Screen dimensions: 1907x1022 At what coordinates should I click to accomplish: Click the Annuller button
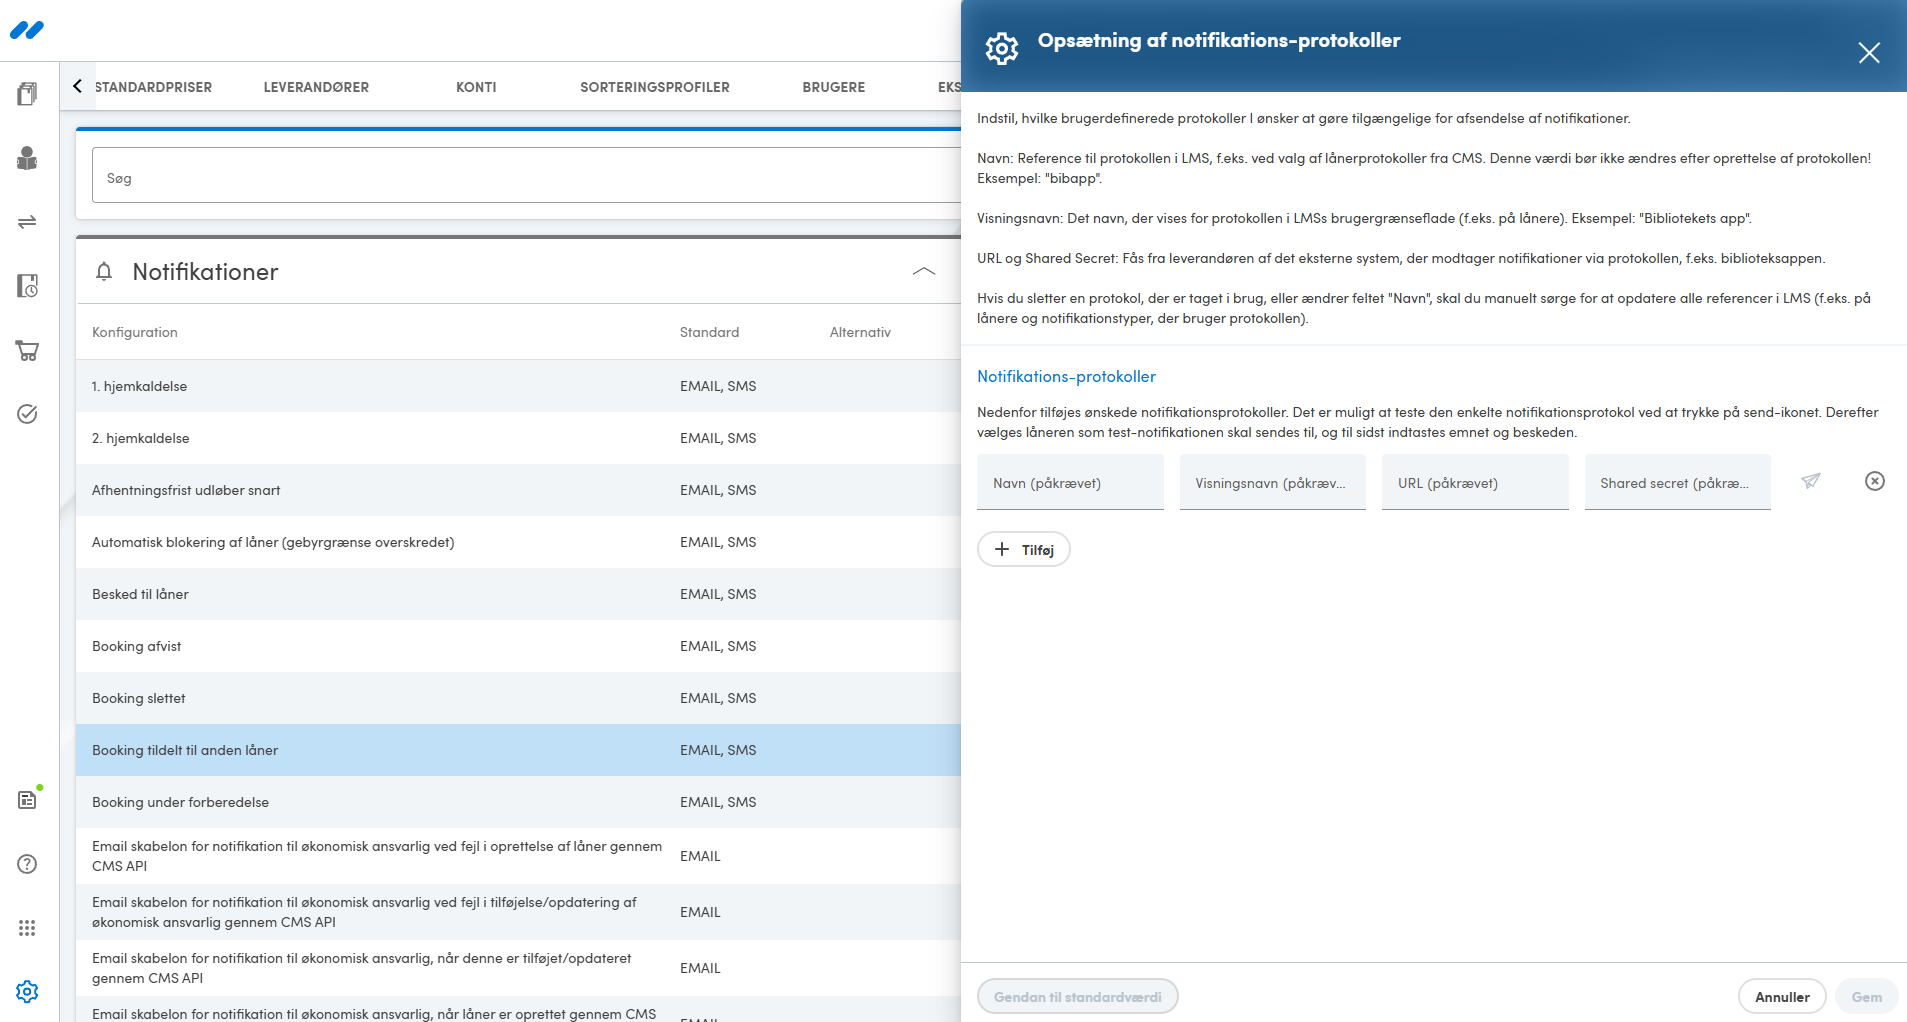click(1782, 997)
